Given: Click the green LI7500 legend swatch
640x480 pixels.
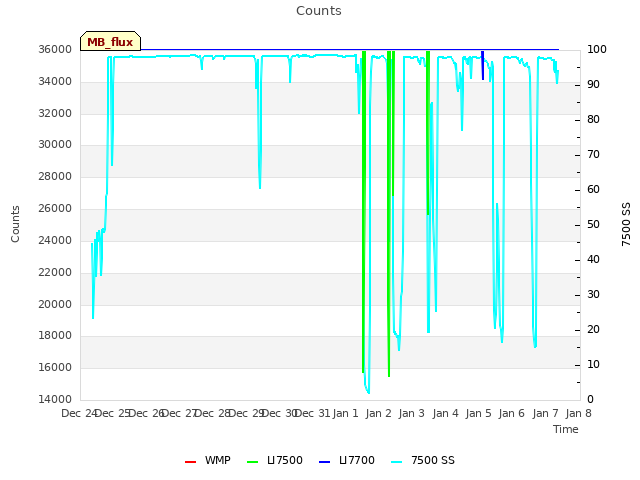Looking at the screenshot, I should pos(253,462).
